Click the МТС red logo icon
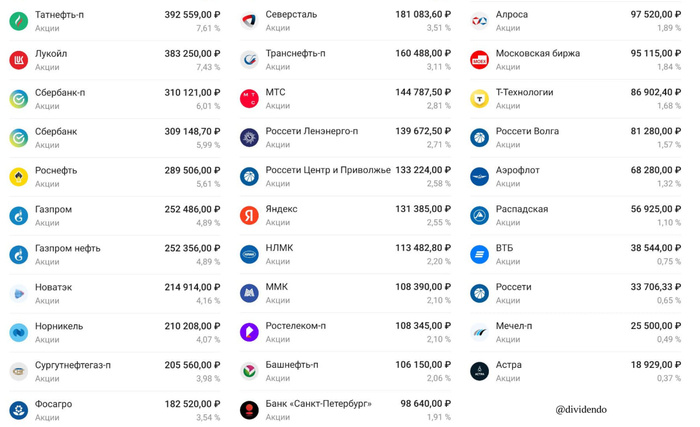The image size is (700, 427). (249, 98)
